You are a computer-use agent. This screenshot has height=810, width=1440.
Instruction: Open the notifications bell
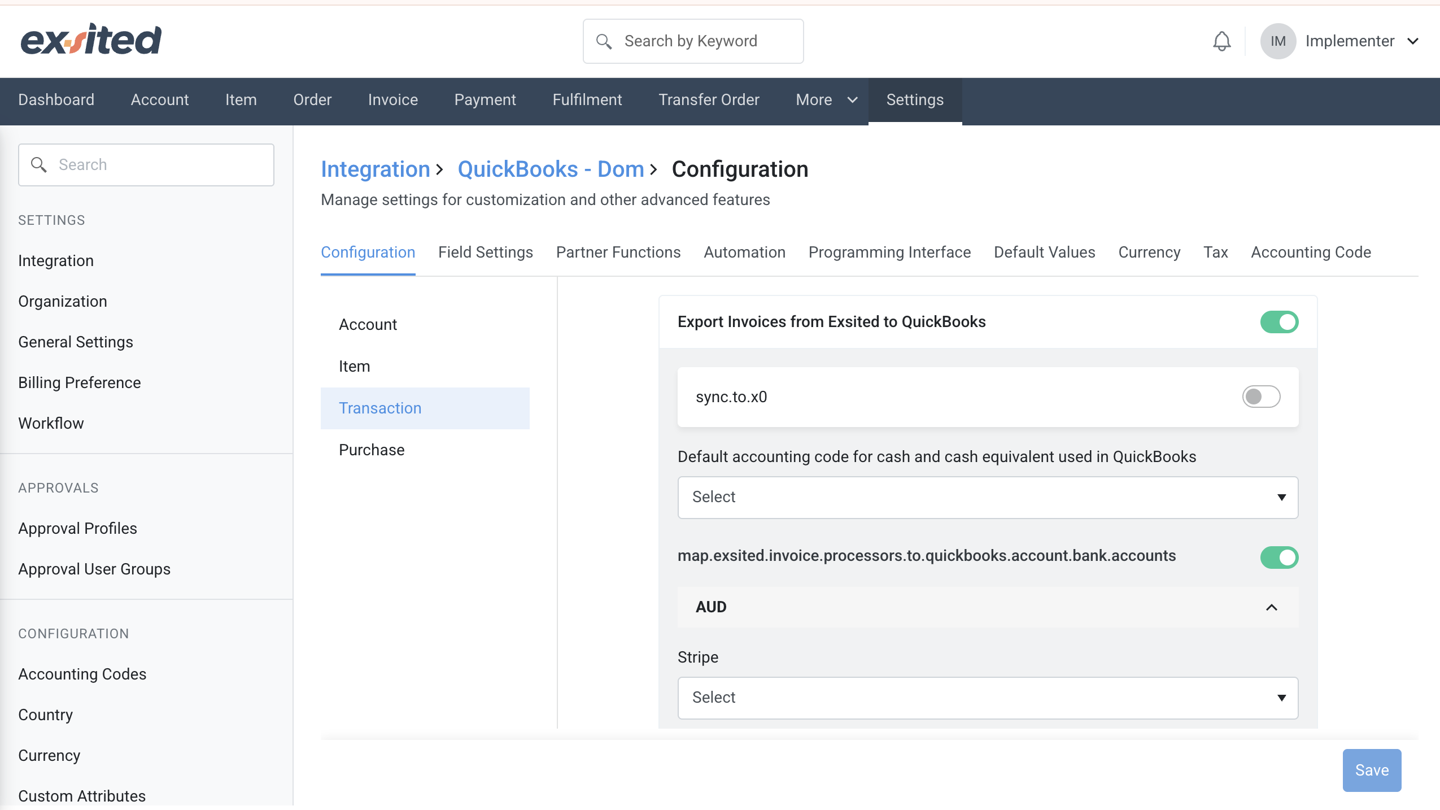[1222, 41]
